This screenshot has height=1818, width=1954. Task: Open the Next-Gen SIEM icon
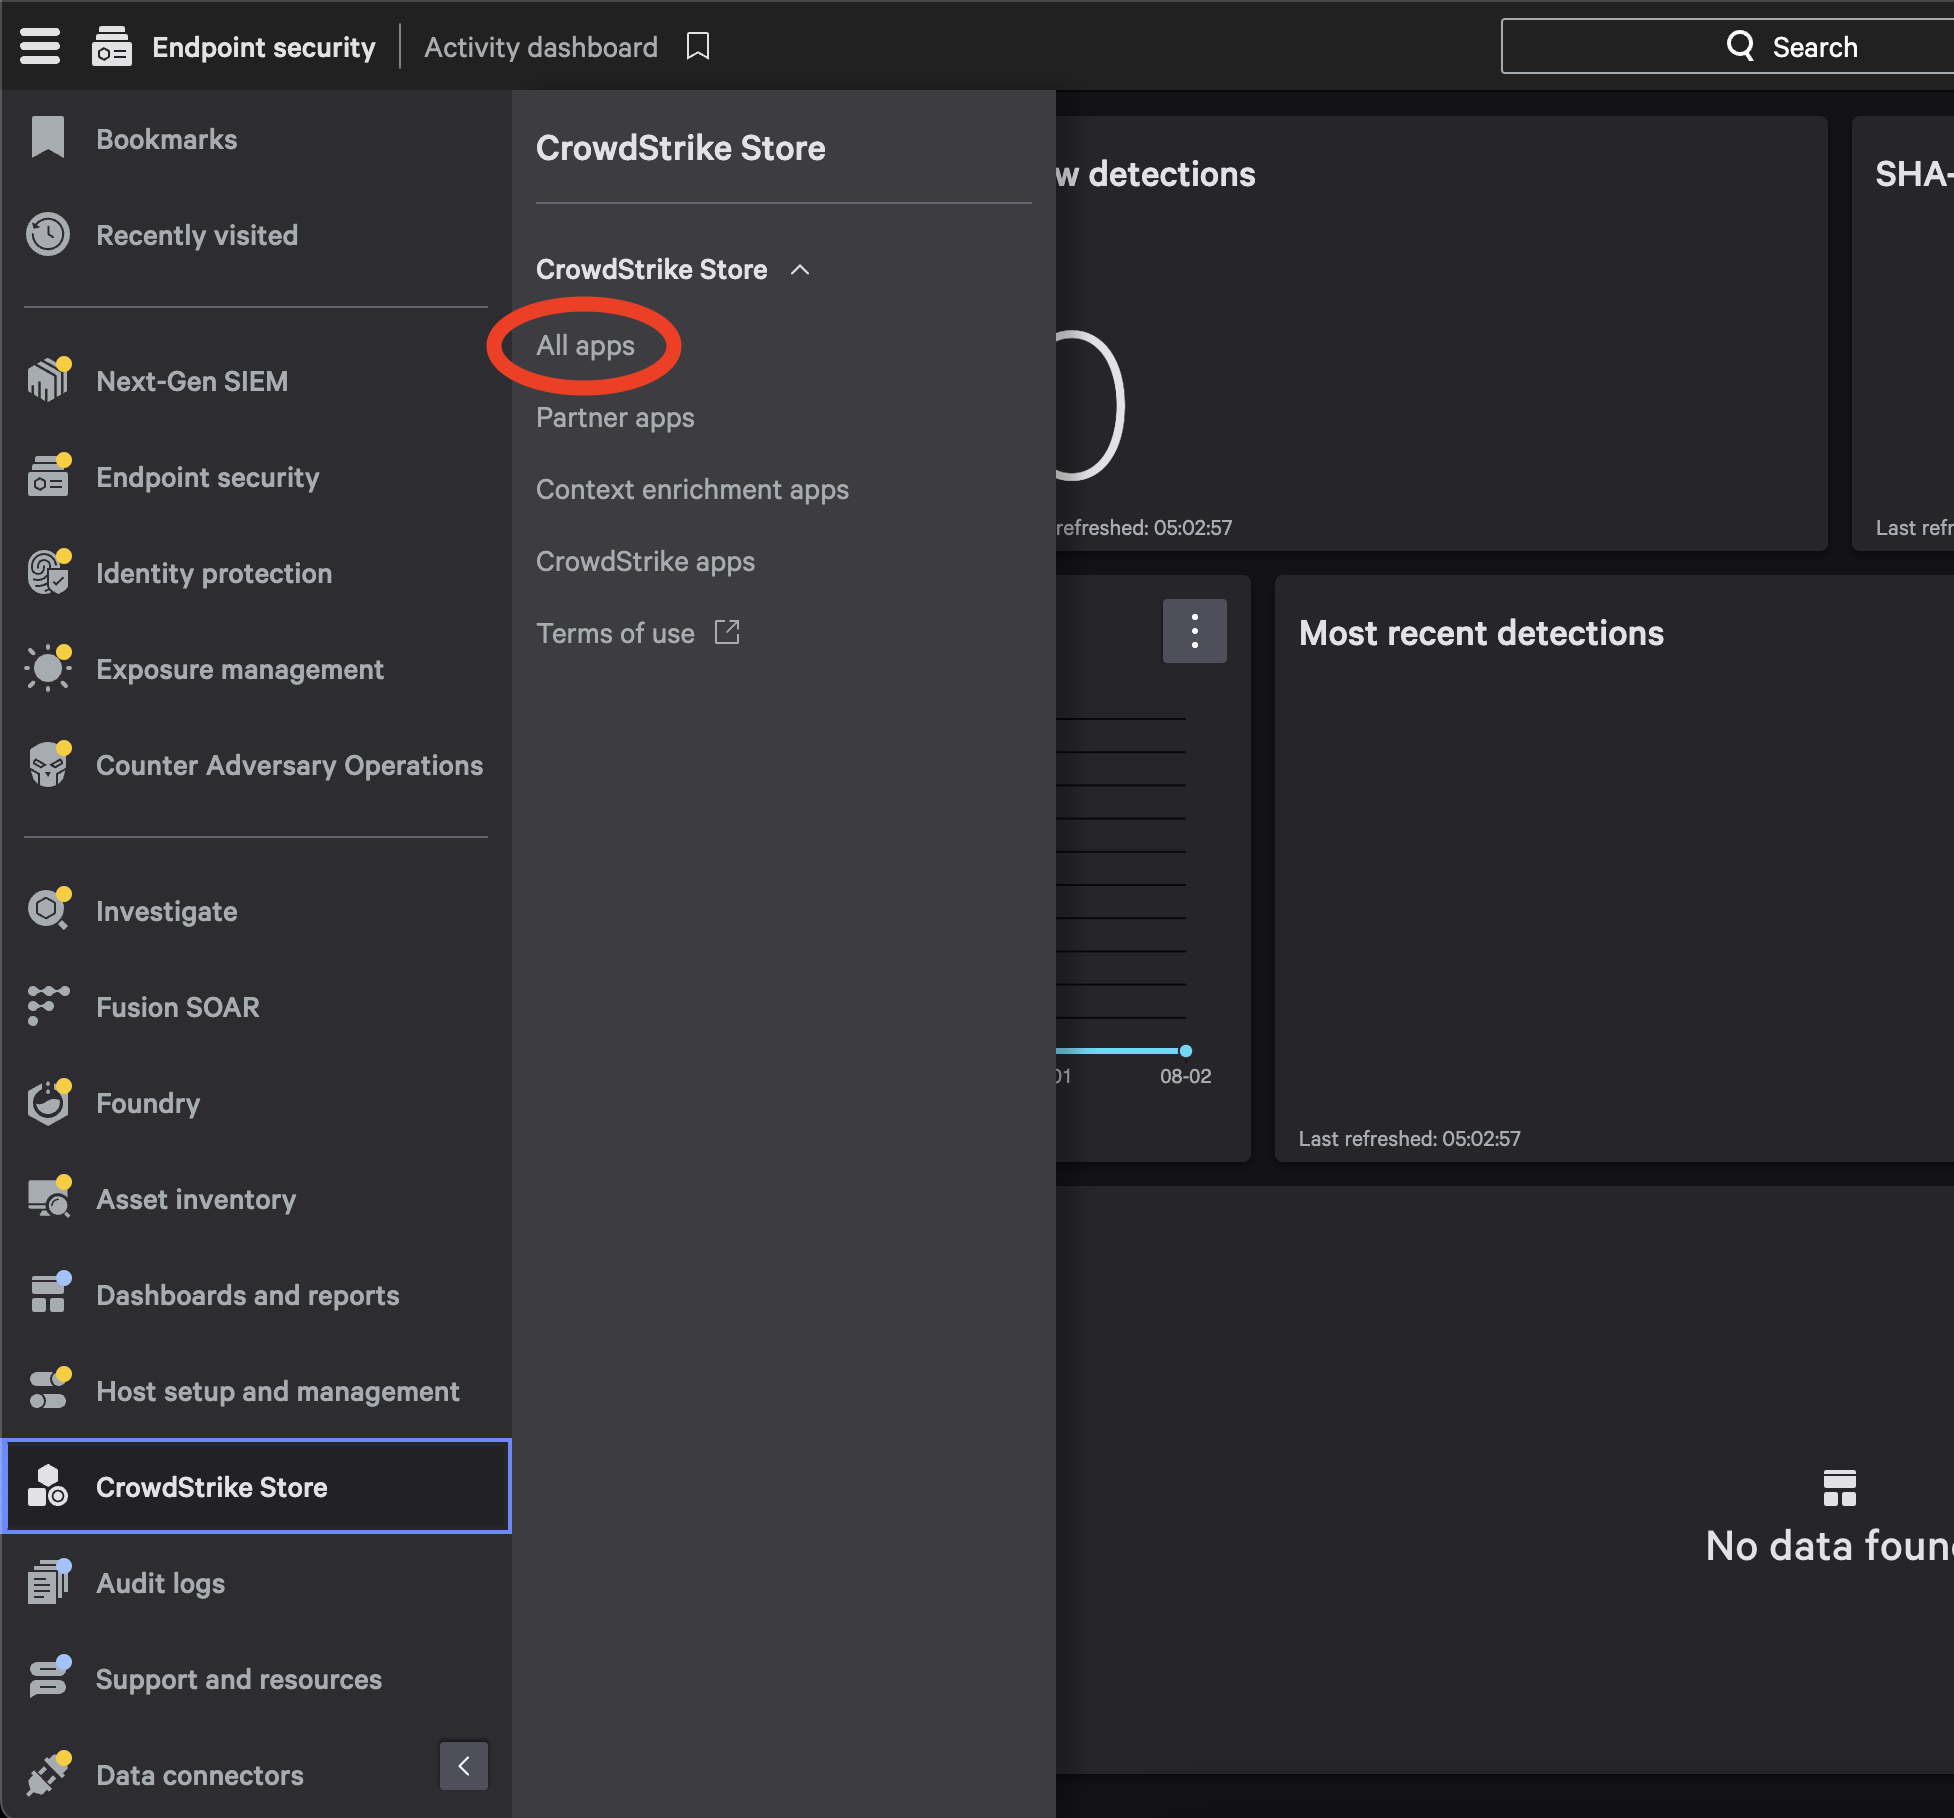(48, 381)
